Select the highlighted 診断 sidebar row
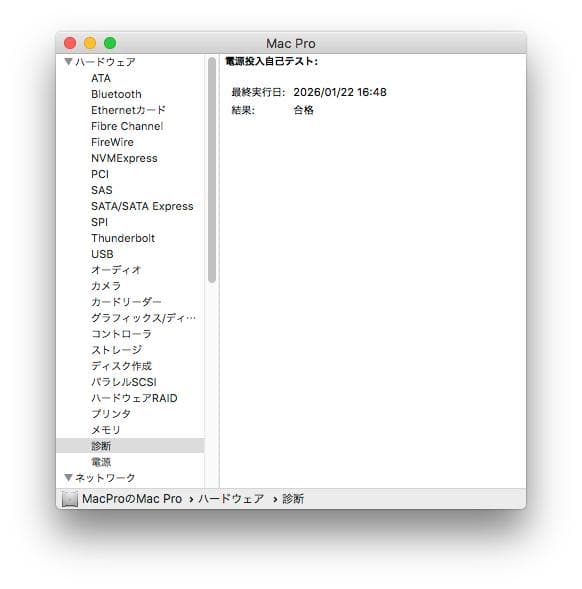 [130, 446]
